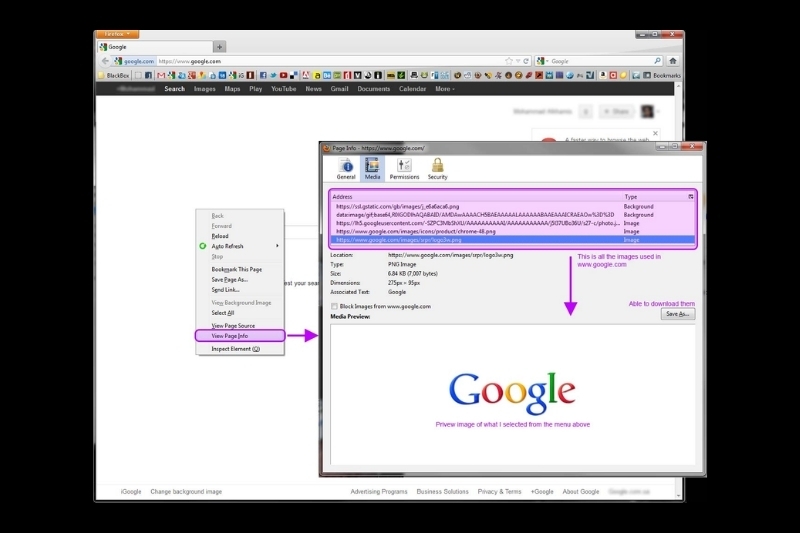Screen dimensions: 800x533
Task: Click the Firefox back arrow button
Action: (105, 61)
